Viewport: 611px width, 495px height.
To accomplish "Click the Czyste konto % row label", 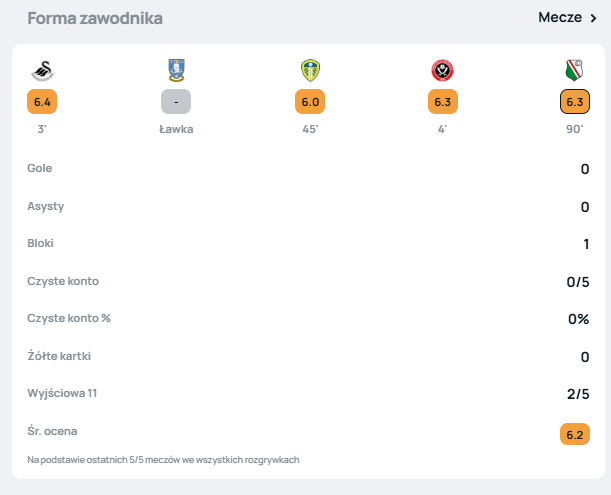I will pyautogui.click(x=68, y=318).
